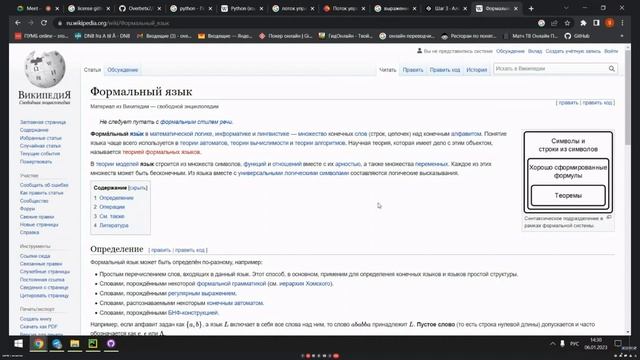Open Windows Start menu
The height and width of the screenshot is (360, 640).
point(18,344)
